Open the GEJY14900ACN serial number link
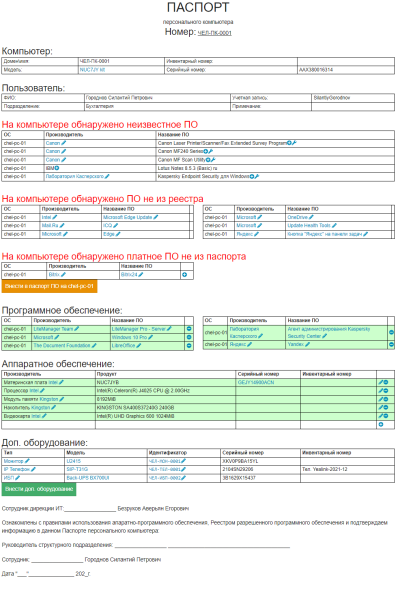Image resolution: width=398 pixels, height=600 pixels. pos(256,382)
